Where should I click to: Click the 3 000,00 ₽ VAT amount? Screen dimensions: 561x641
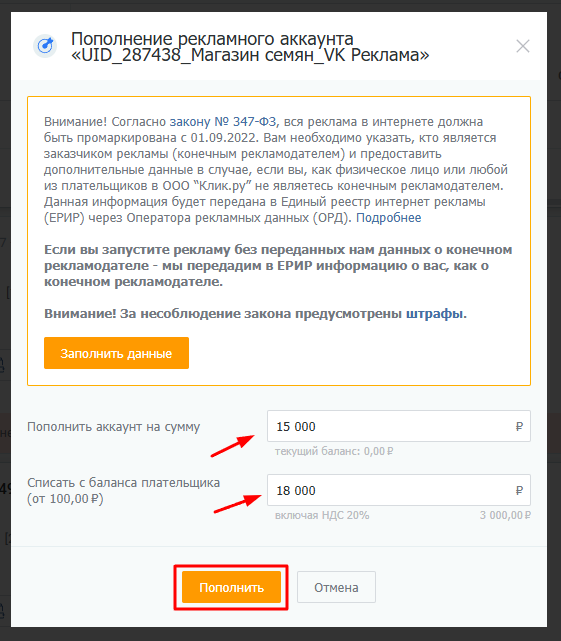tap(505, 515)
